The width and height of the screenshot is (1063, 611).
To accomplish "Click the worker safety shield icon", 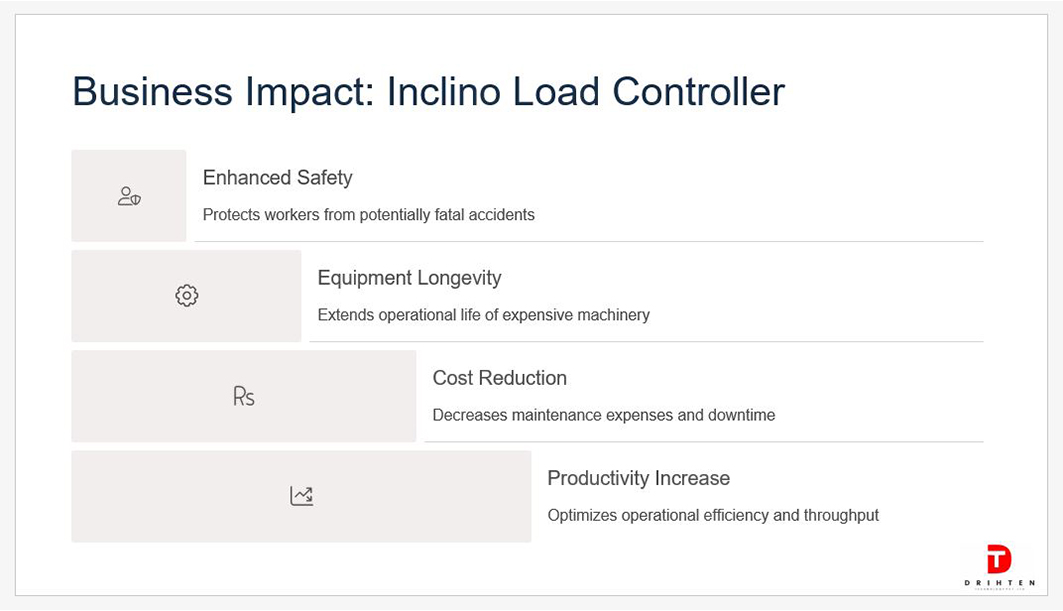I will (129, 196).
